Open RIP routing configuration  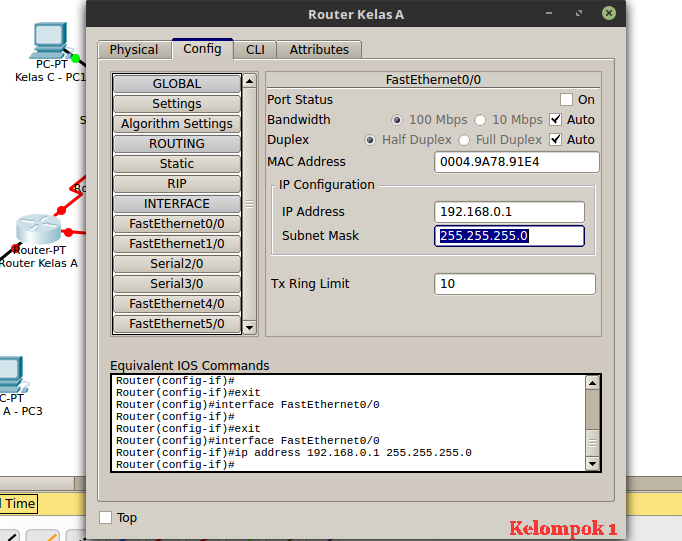coord(177,184)
